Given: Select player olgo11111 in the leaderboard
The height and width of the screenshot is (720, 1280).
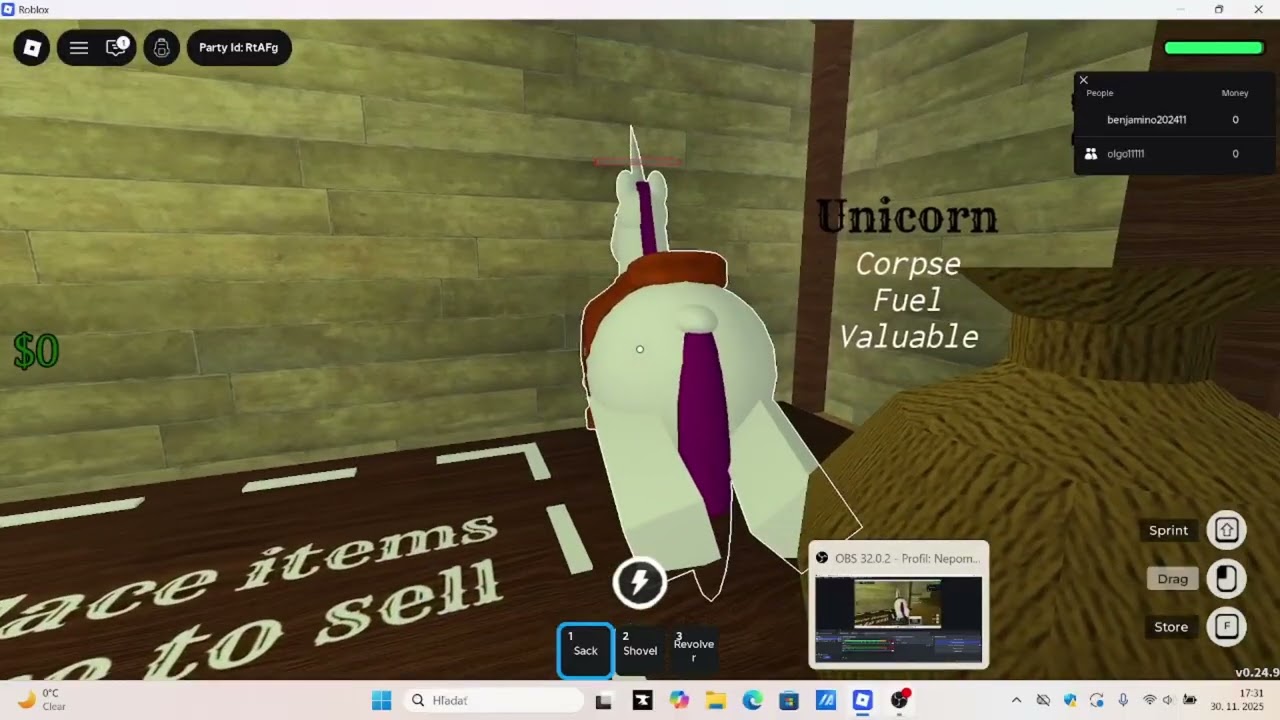Looking at the screenshot, I should pyautogui.click(x=1126, y=154).
